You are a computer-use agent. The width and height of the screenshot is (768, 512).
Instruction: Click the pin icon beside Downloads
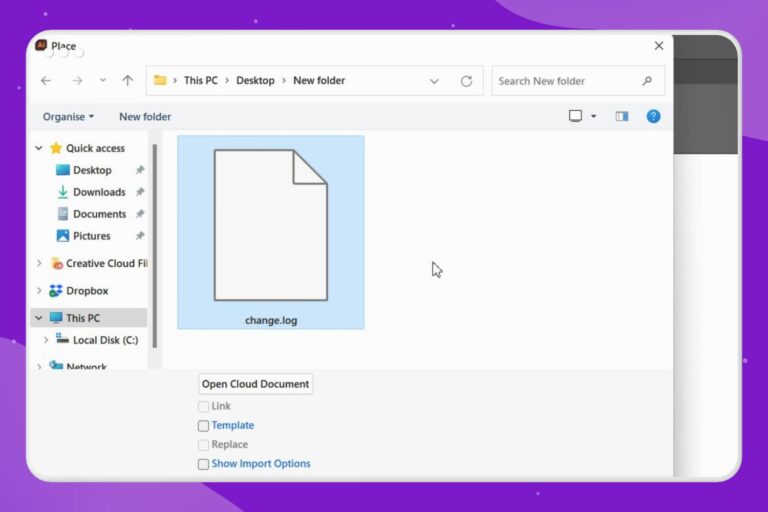pyautogui.click(x=140, y=192)
